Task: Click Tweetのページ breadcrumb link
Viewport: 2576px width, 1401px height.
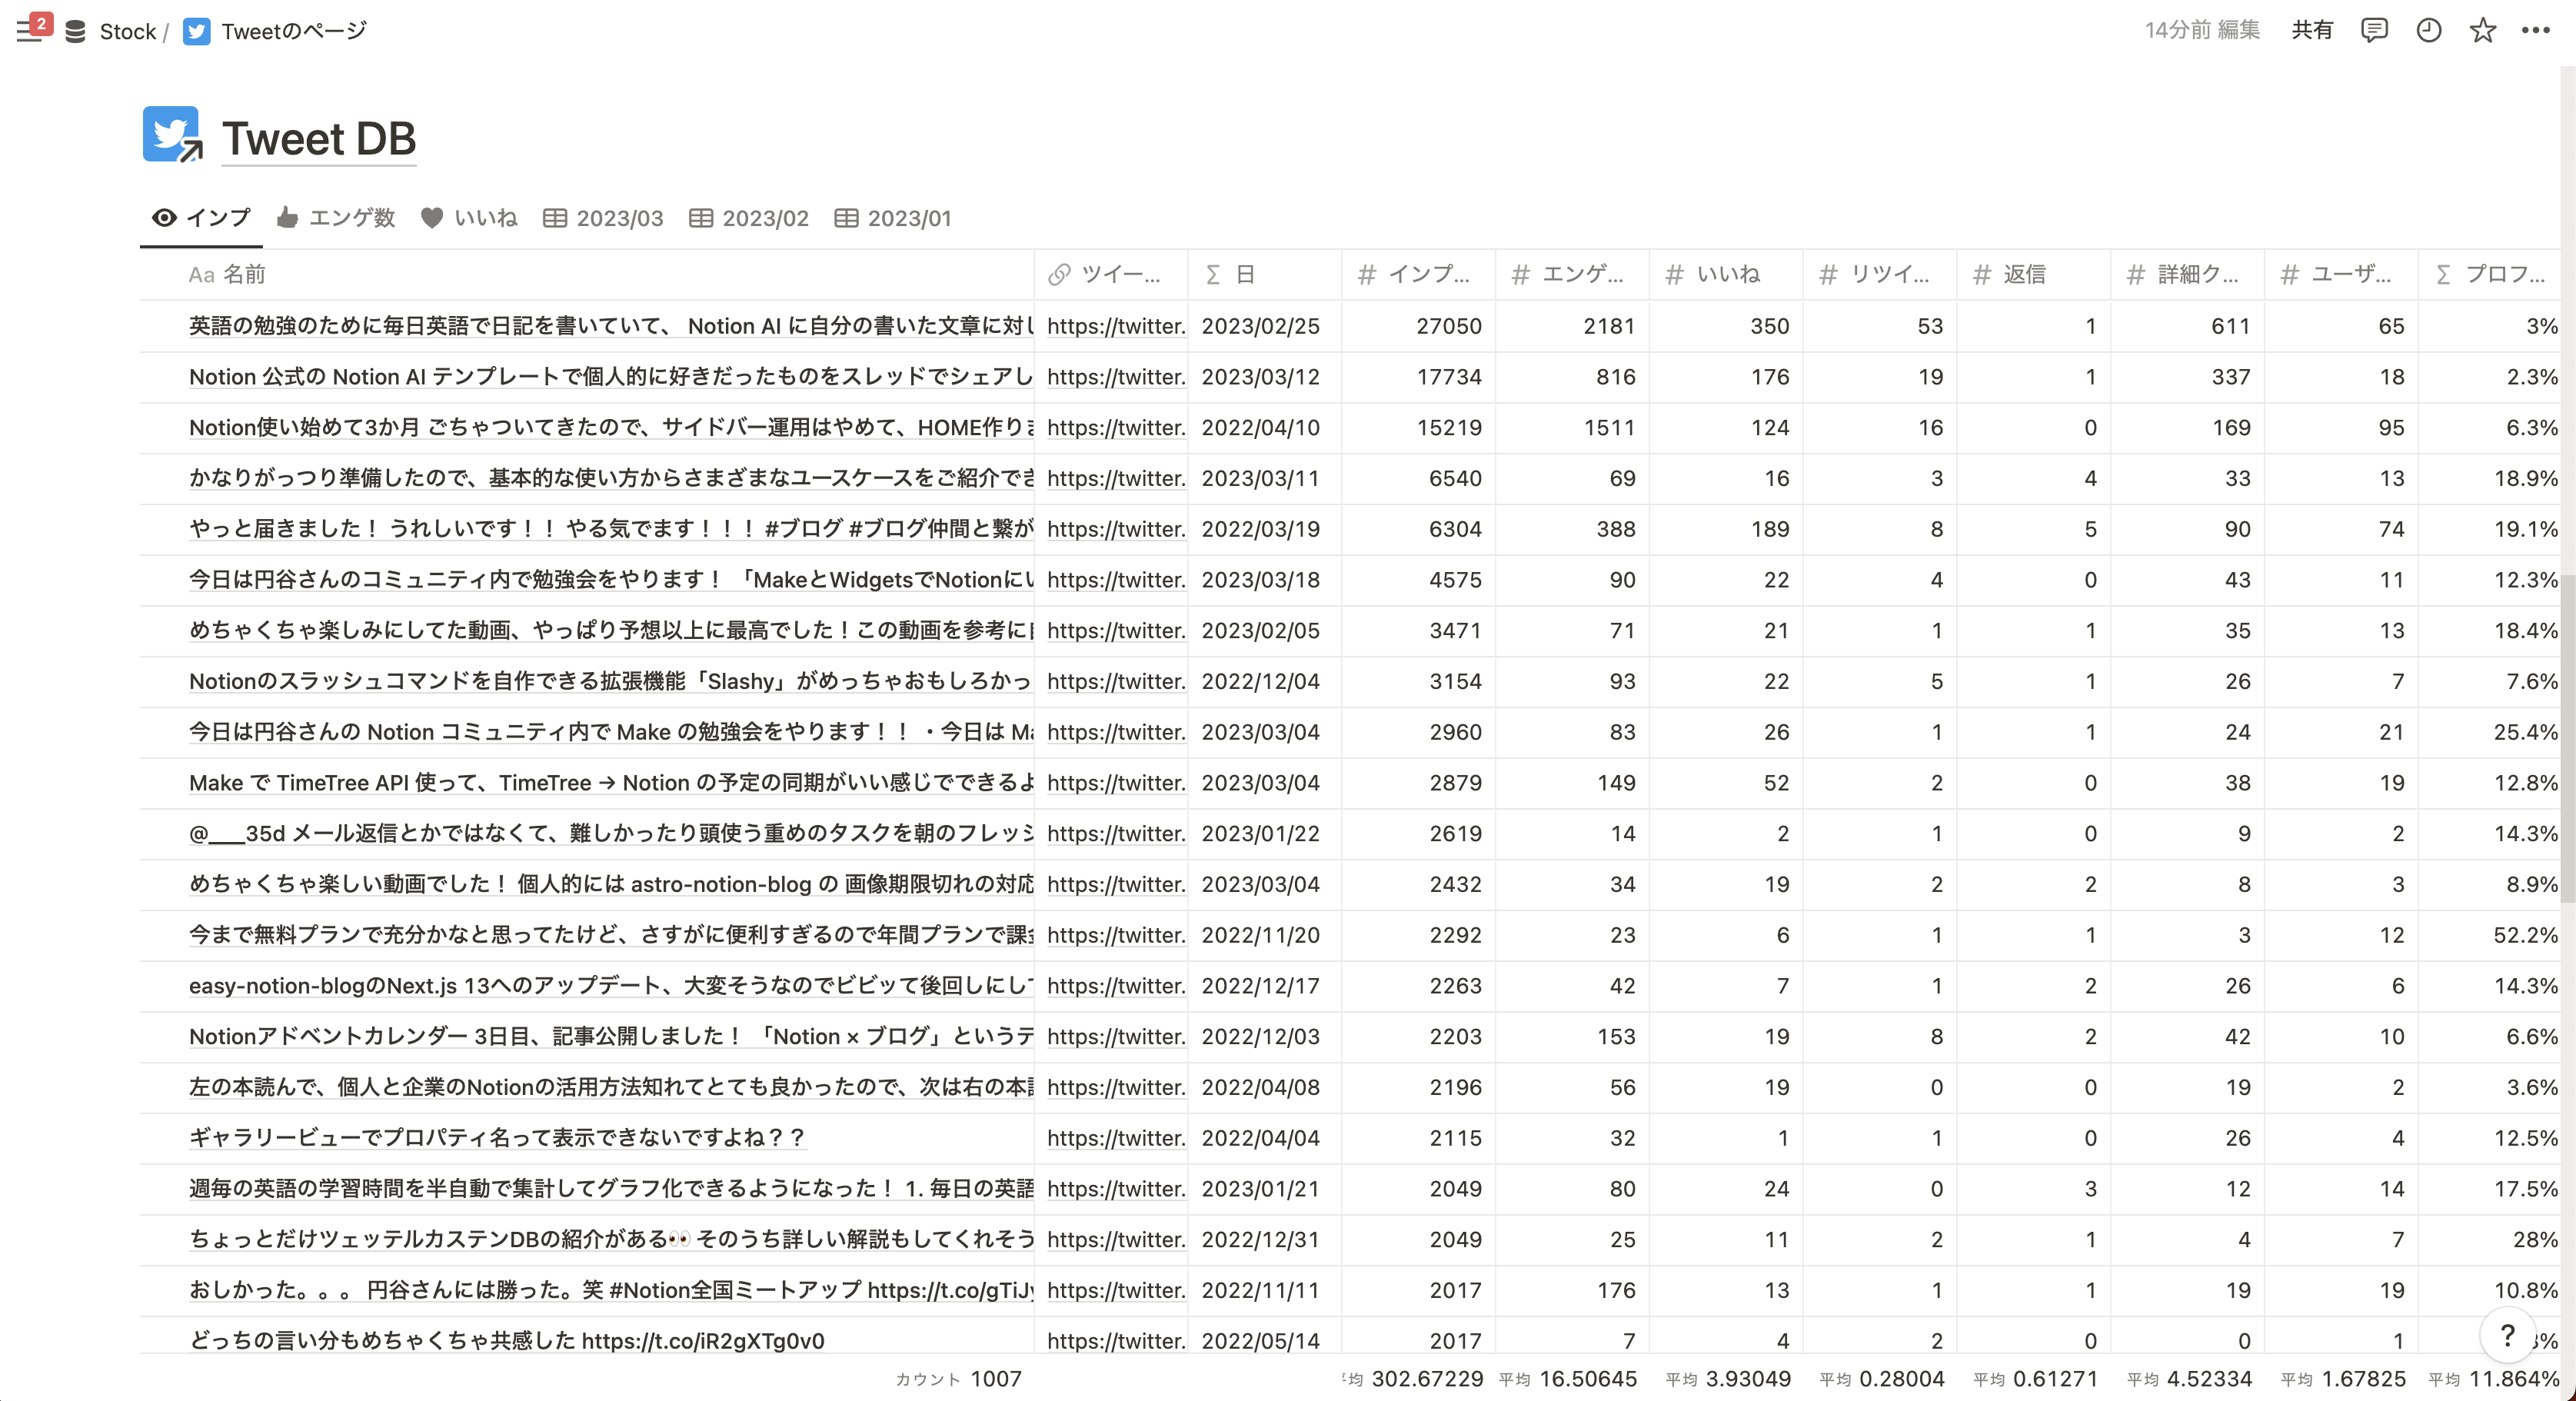Action: (x=294, y=31)
